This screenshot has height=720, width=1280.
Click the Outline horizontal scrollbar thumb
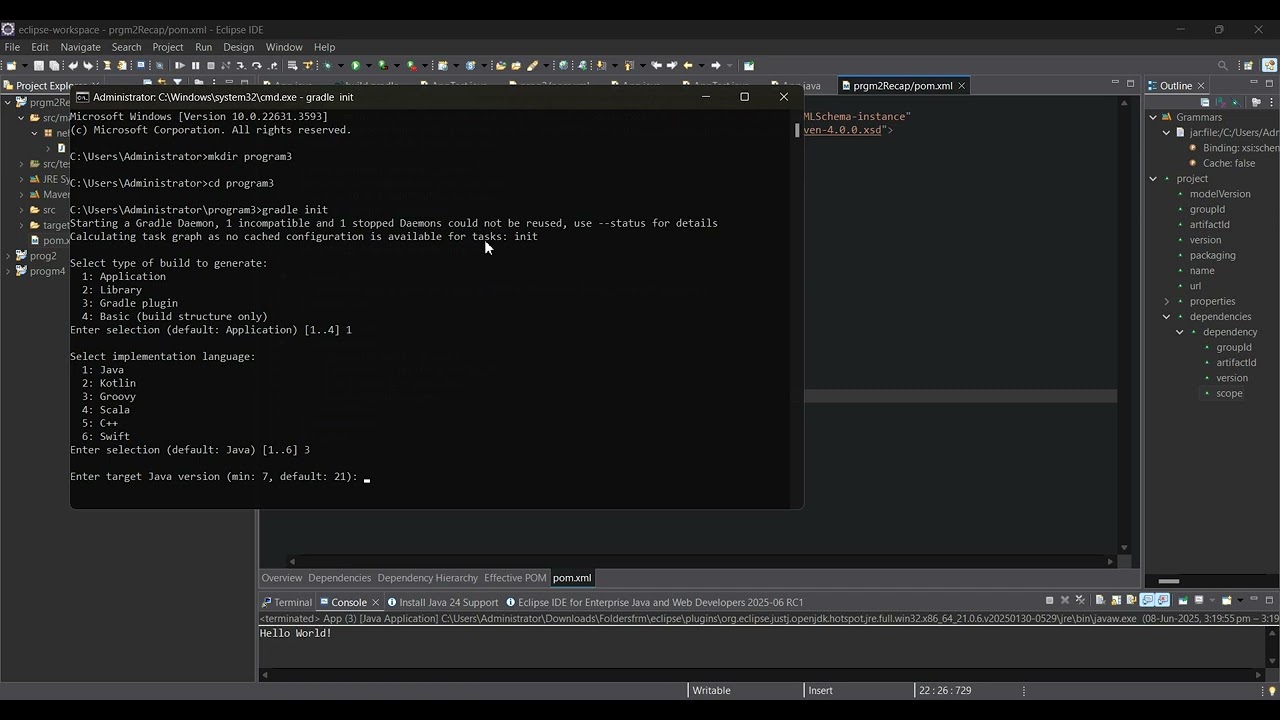1168,581
